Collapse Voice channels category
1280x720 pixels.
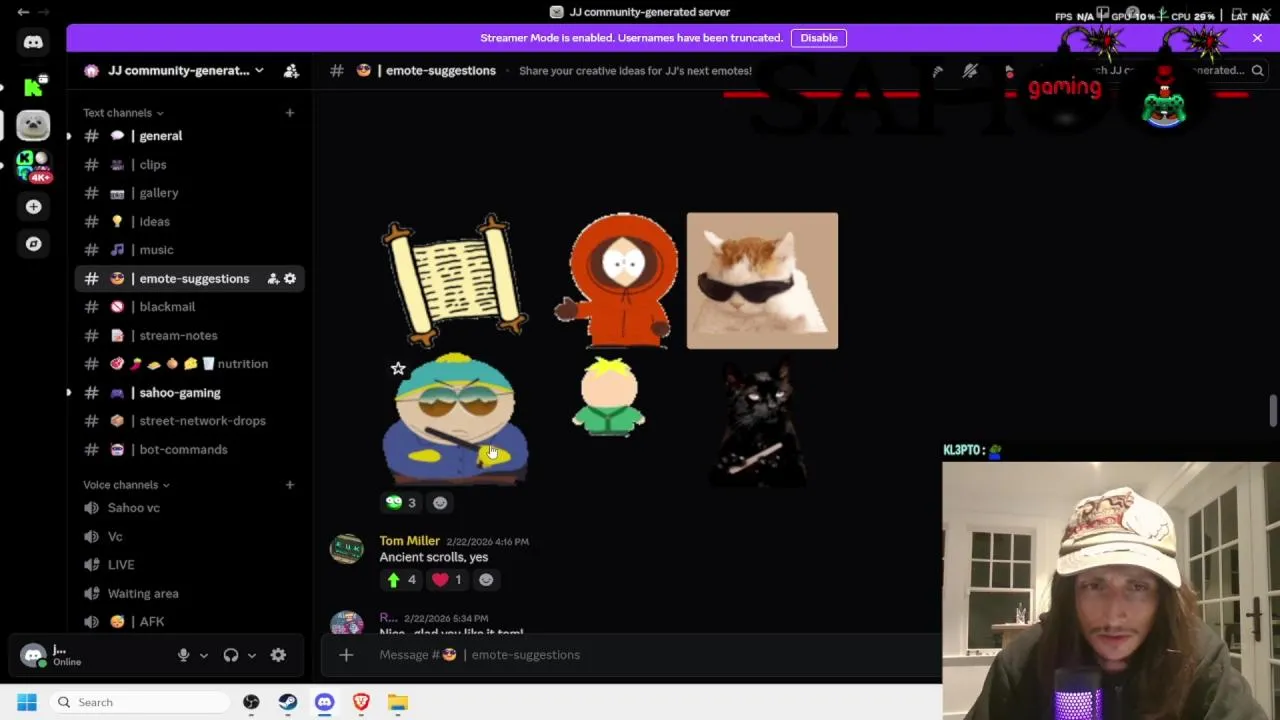[x=126, y=485]
